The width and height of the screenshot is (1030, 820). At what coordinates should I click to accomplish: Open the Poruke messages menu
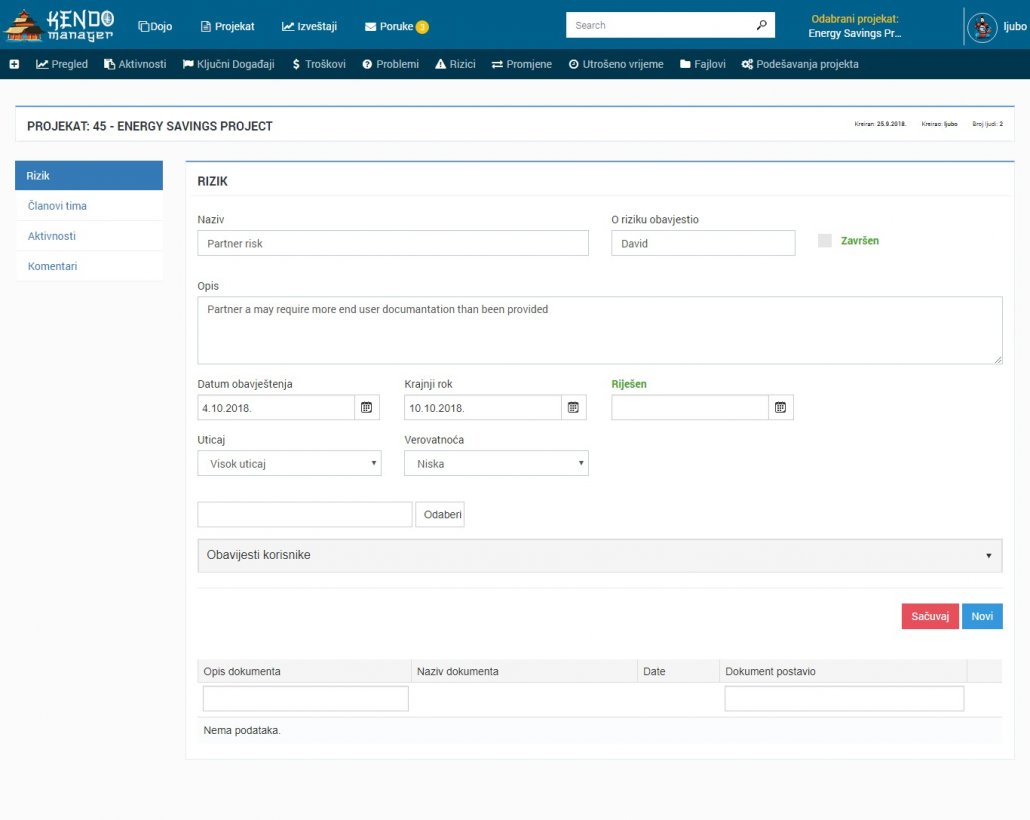(x=389, y=26)
